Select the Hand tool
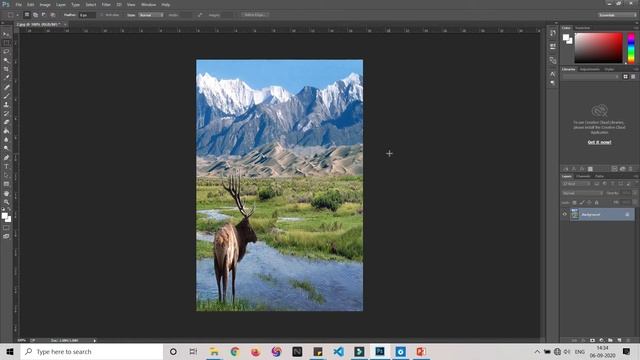This screenshot has height=360, width=640. (x=6, y=193)
